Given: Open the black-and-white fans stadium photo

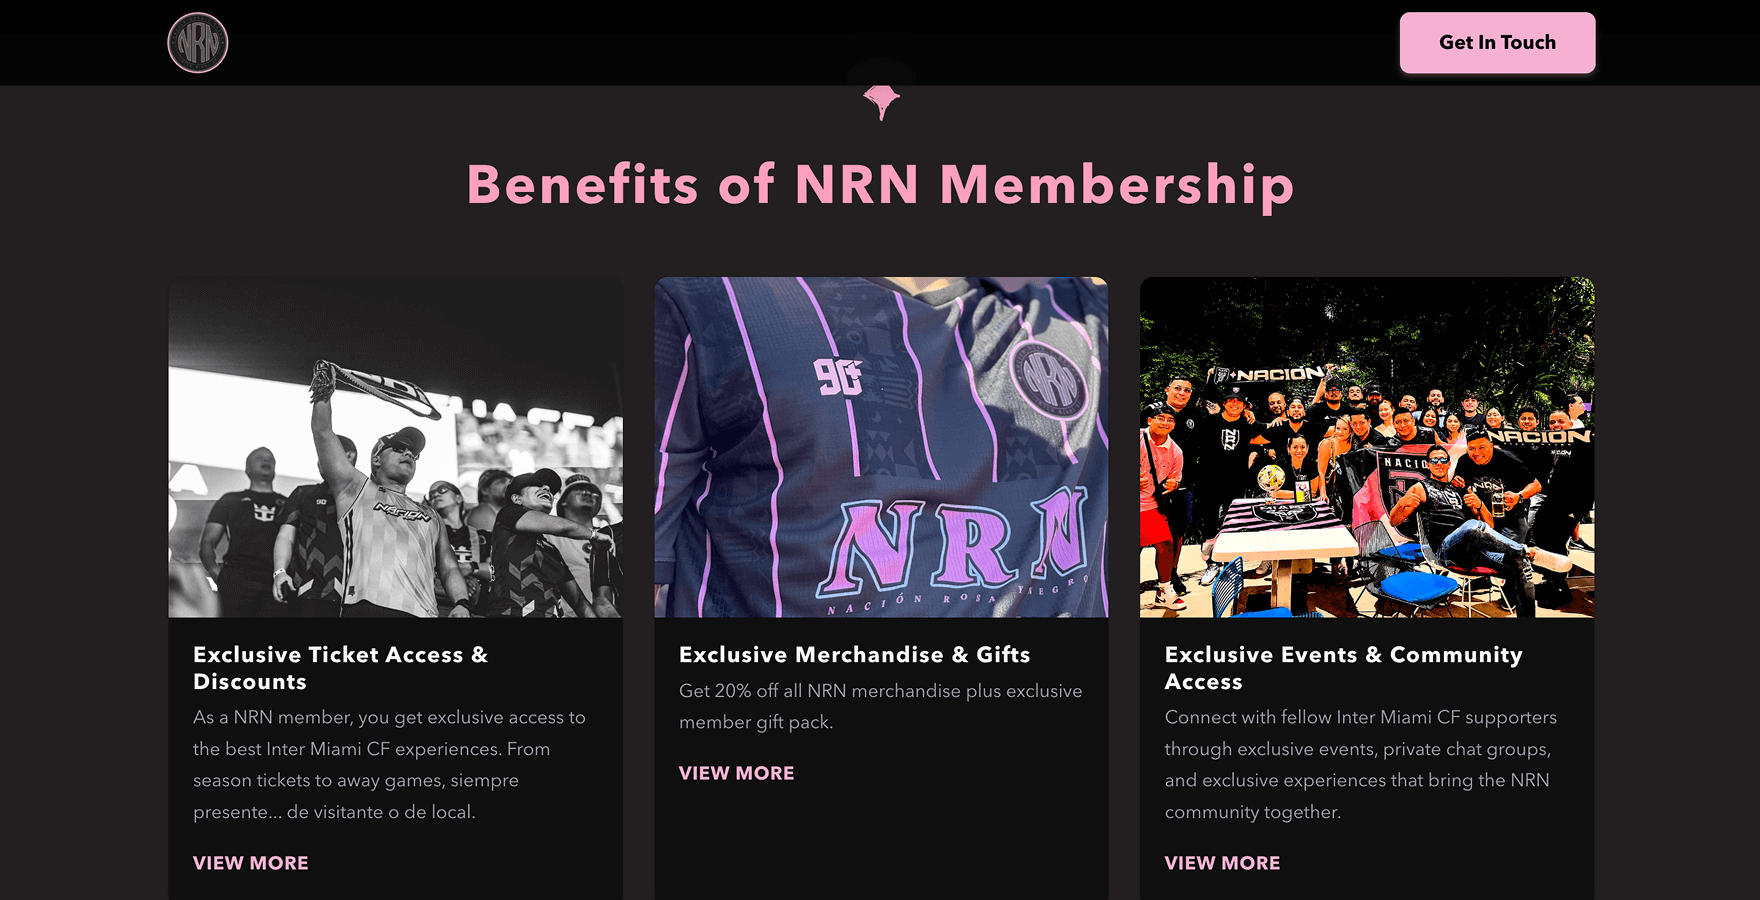Looking at the screenshot, I should point(395,447).
